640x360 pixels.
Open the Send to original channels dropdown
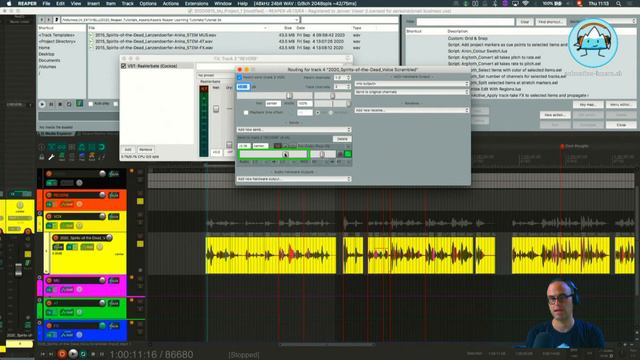[x=412, y=92]
